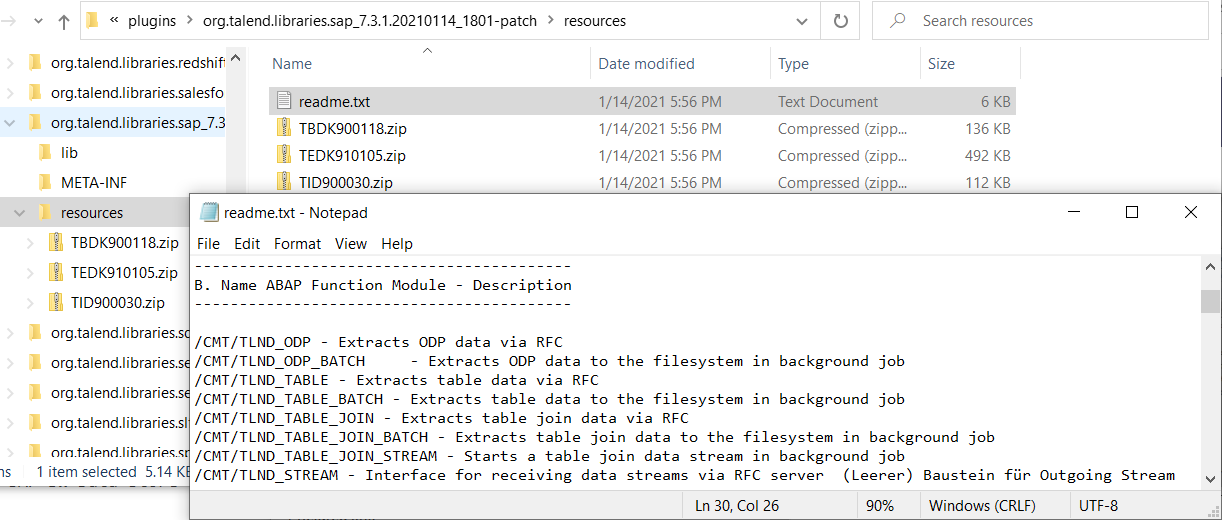Click the readme.txt text document icon
Viewport: 1222px width, 520px height.
coord(283,101)
